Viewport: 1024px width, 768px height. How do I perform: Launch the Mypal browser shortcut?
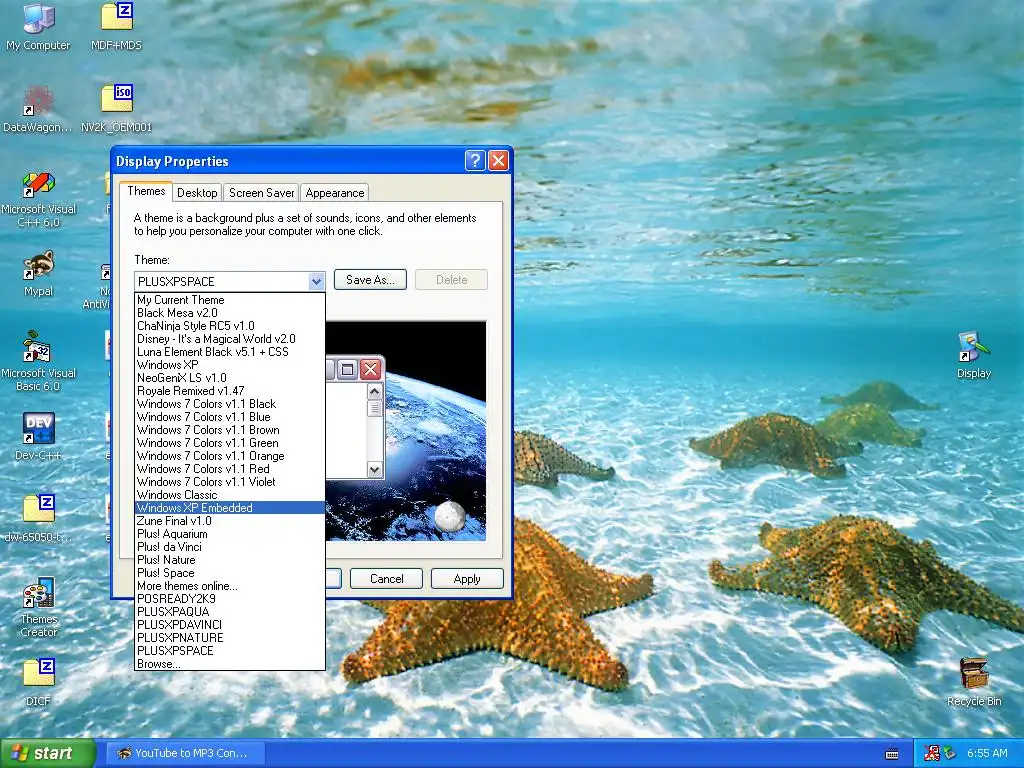tap(38, 274)
